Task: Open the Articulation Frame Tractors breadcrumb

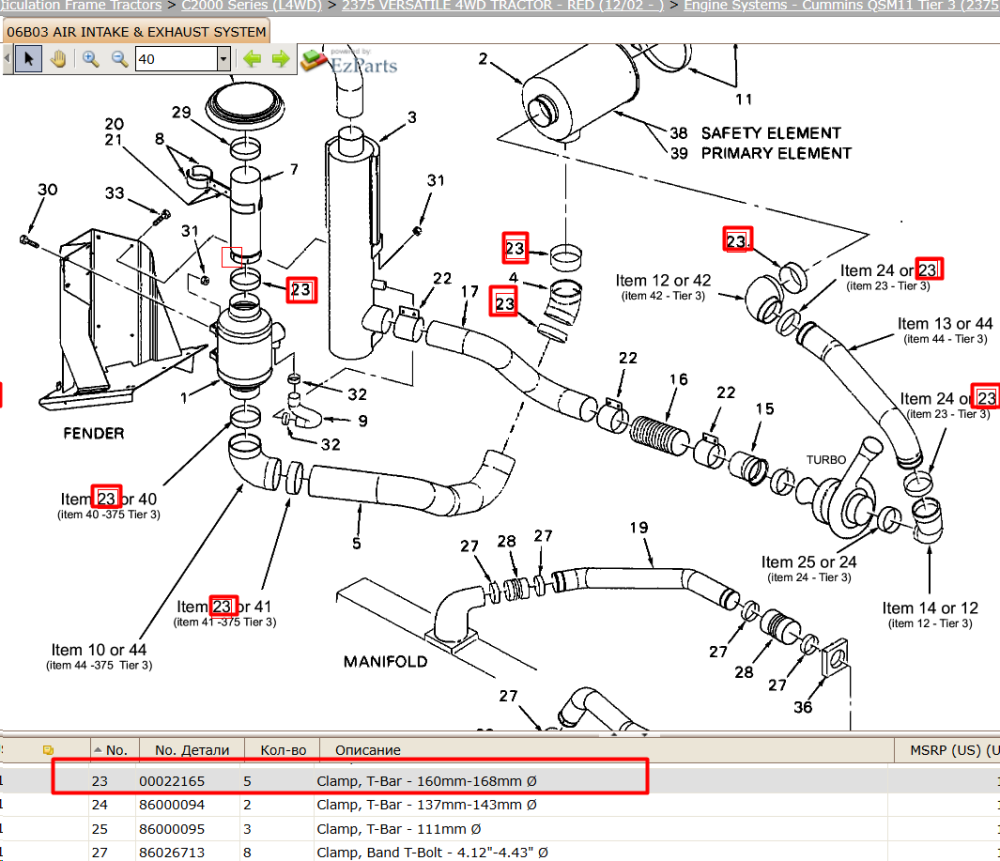Action: coord(81,6)
